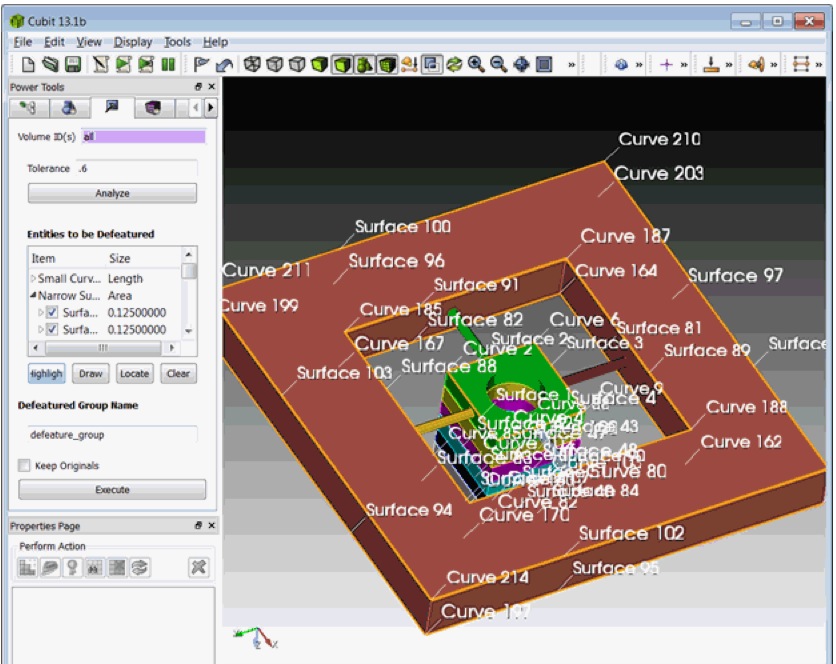836x664 pixels.
Task: Open the Display menu
Action: (133, 42)
